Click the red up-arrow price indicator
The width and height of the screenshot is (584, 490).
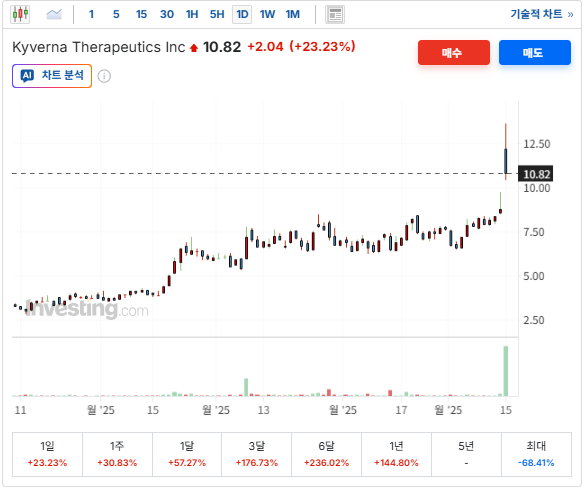194,48
